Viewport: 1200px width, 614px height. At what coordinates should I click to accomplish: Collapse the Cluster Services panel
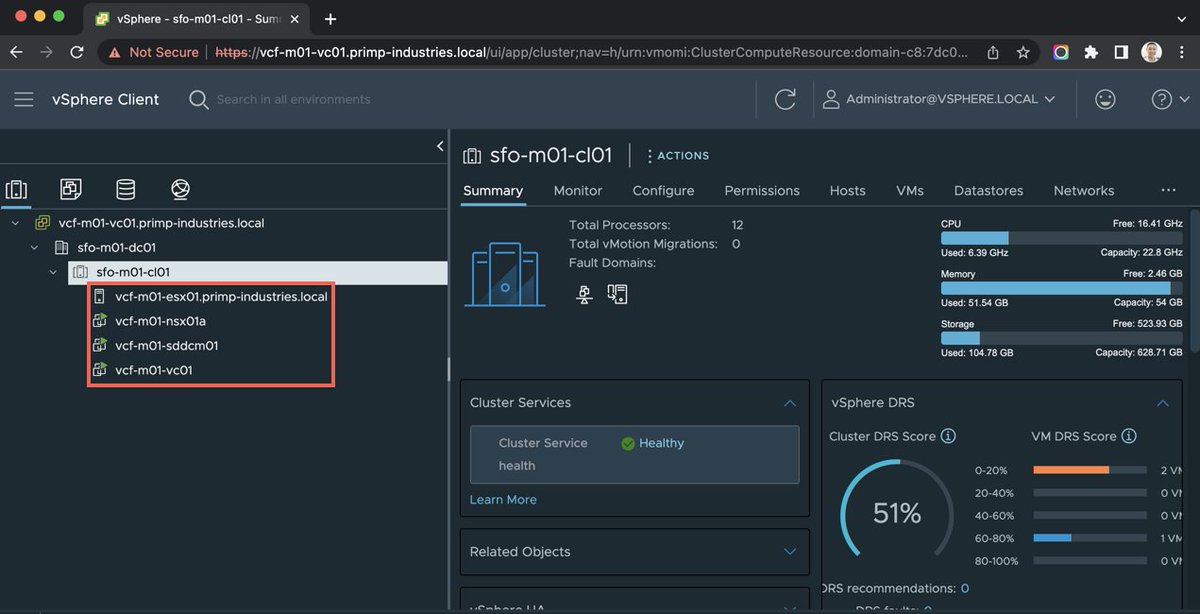[x=789, y=402]
